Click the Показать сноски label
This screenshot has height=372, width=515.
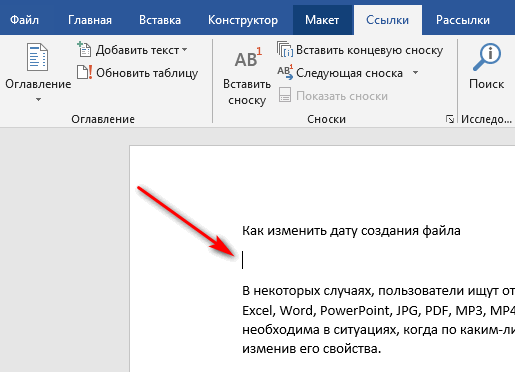tap(342, 96)
